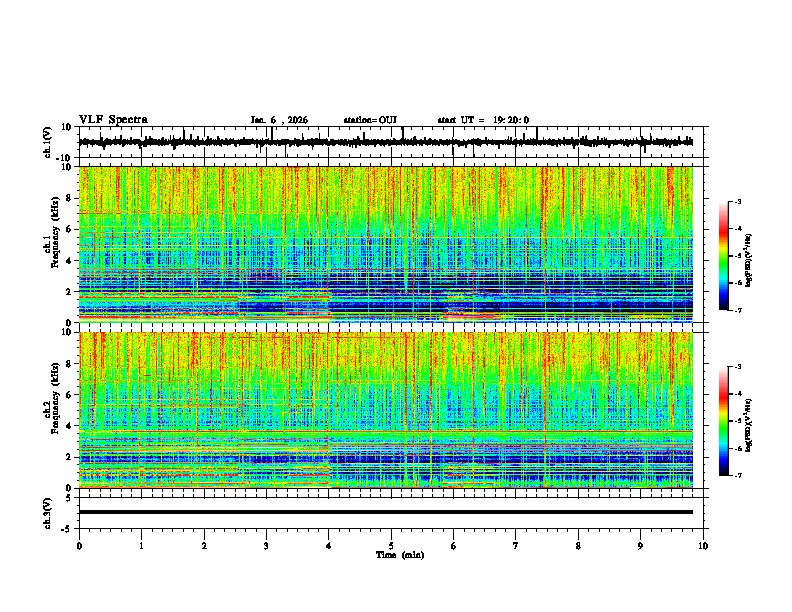Click the "5" minute time axis tick label
The width and height of the screenshot is (792, 612).
[391, 546]
